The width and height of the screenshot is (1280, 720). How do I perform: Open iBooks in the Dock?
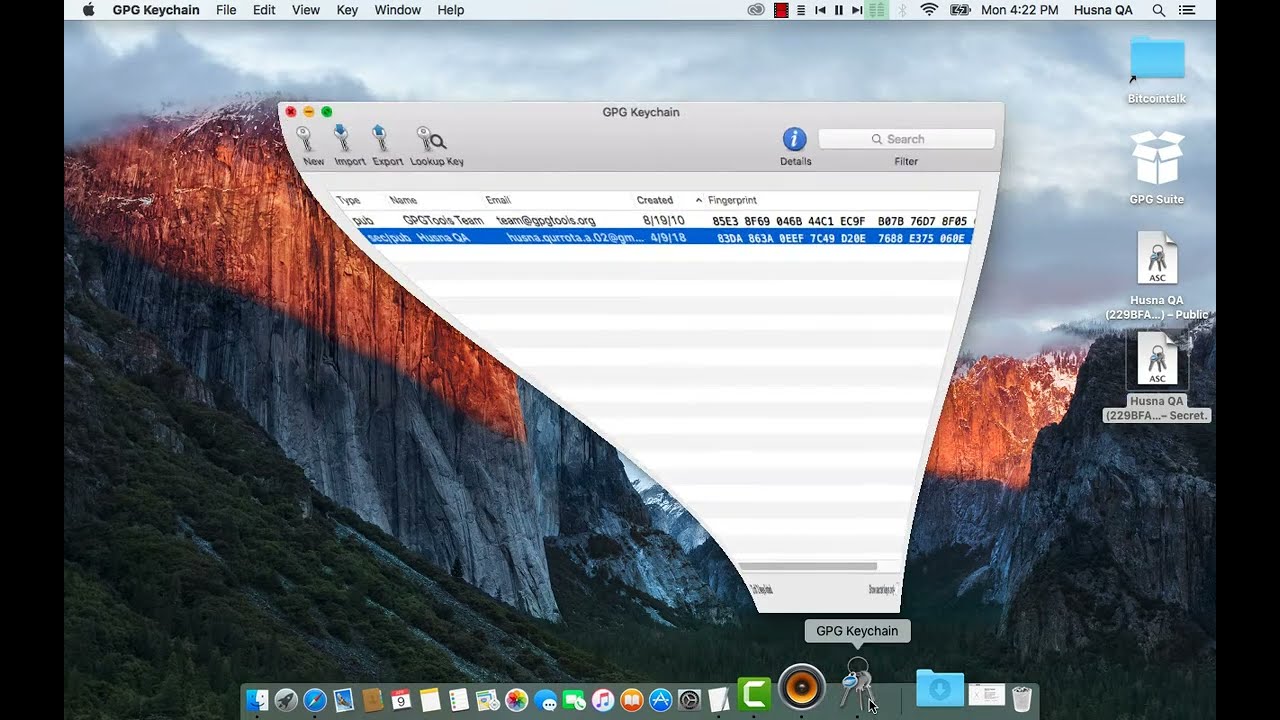(631, 699)
